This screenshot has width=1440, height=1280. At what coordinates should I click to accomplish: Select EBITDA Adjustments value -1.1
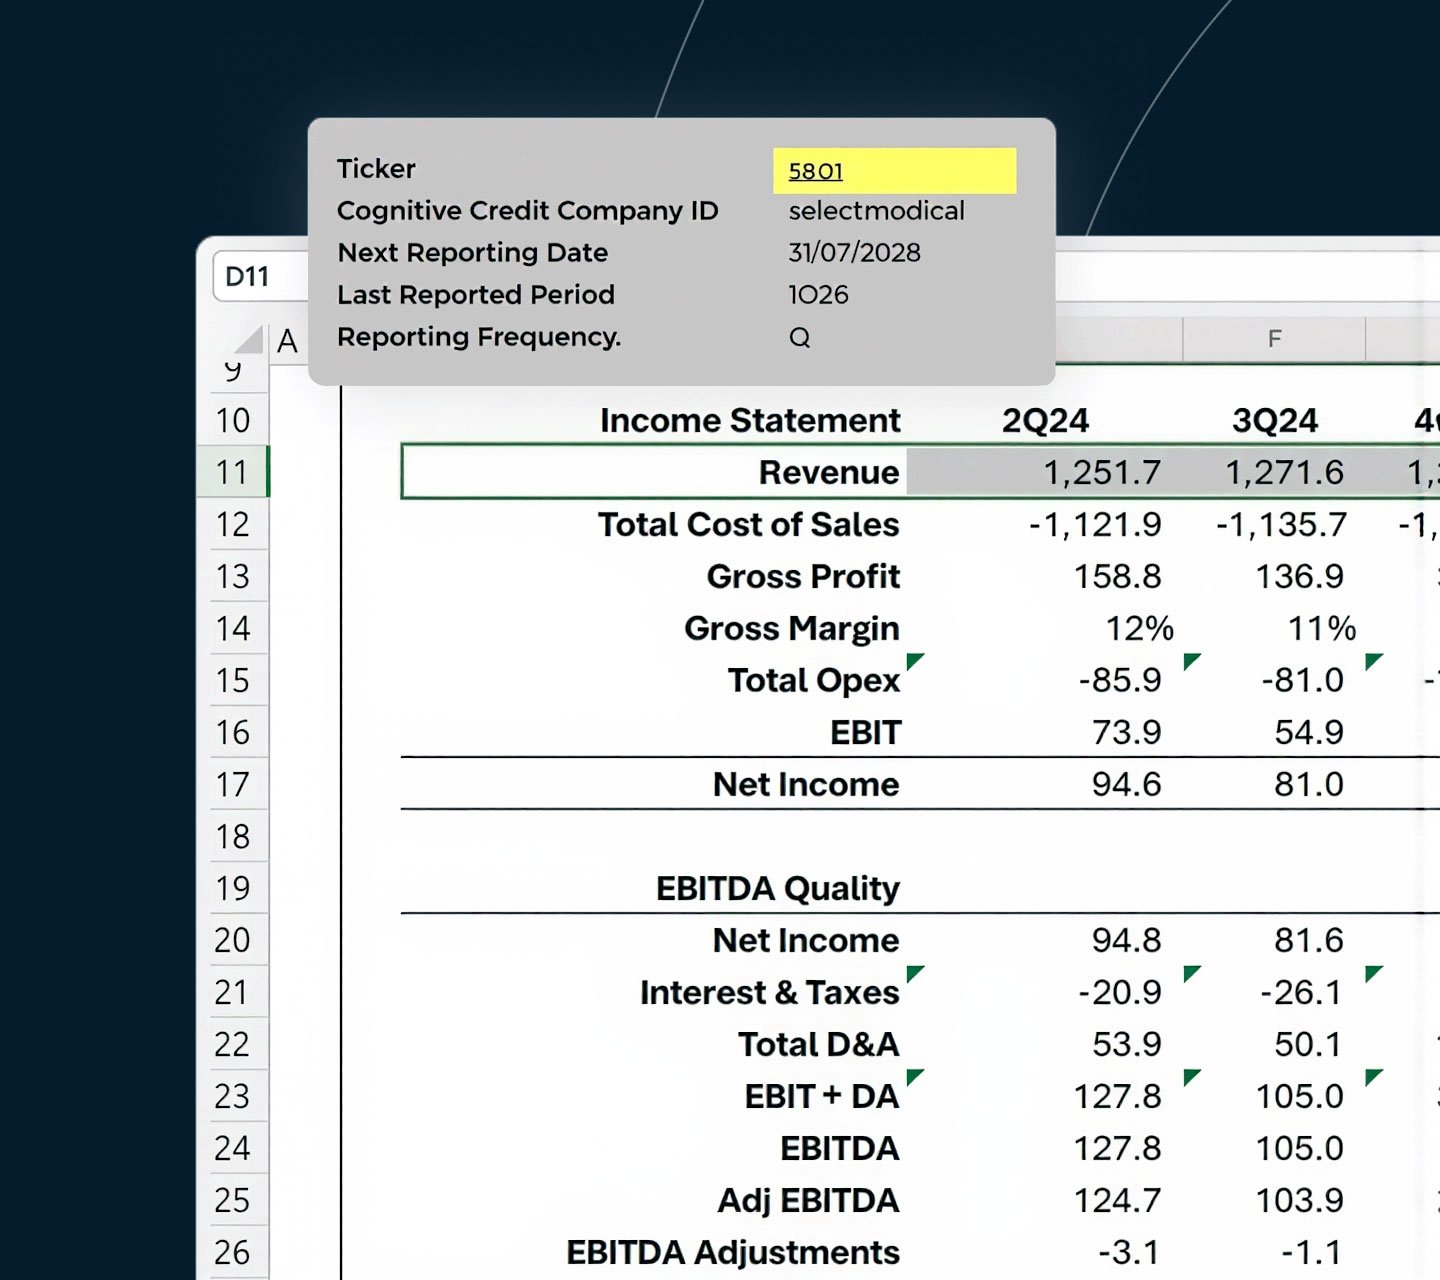[x=1312, y=1252]
